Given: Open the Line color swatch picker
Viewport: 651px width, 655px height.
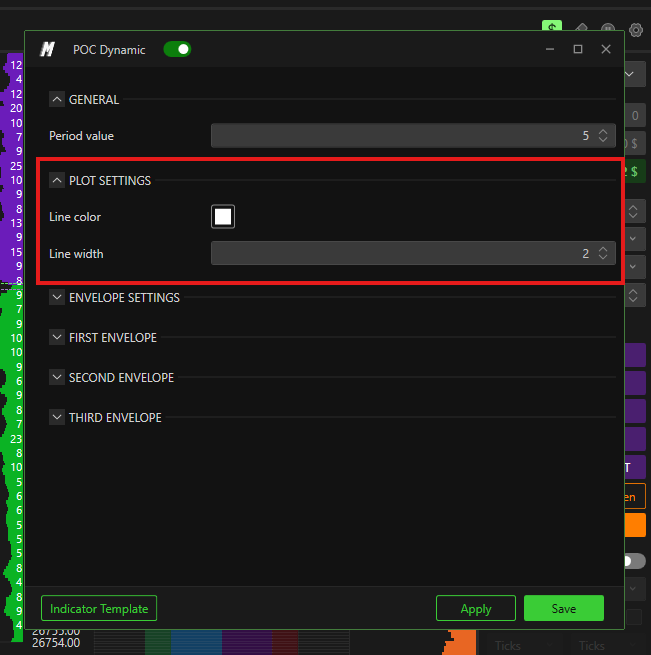Looking at the screenshot, I should pos(223,216).
